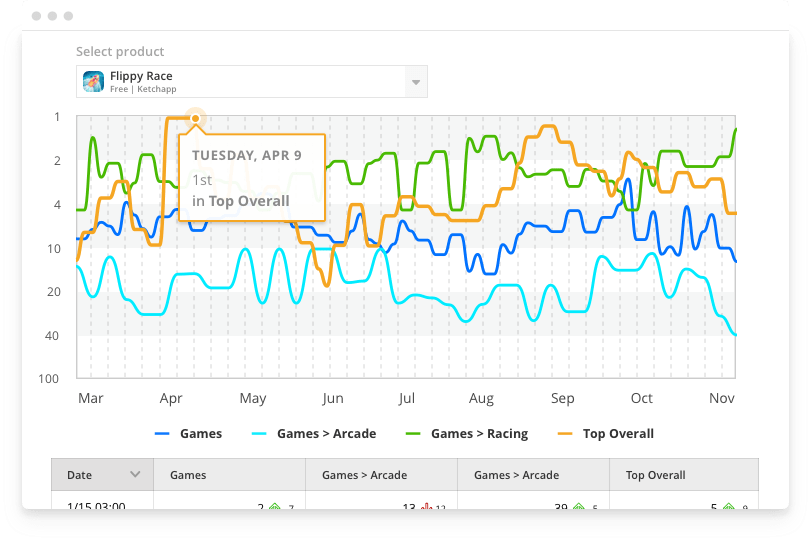
Task: Click the TUESDAY, APR 9 tooltip heading
Action: pyautogui.click(x=247, y=155)
